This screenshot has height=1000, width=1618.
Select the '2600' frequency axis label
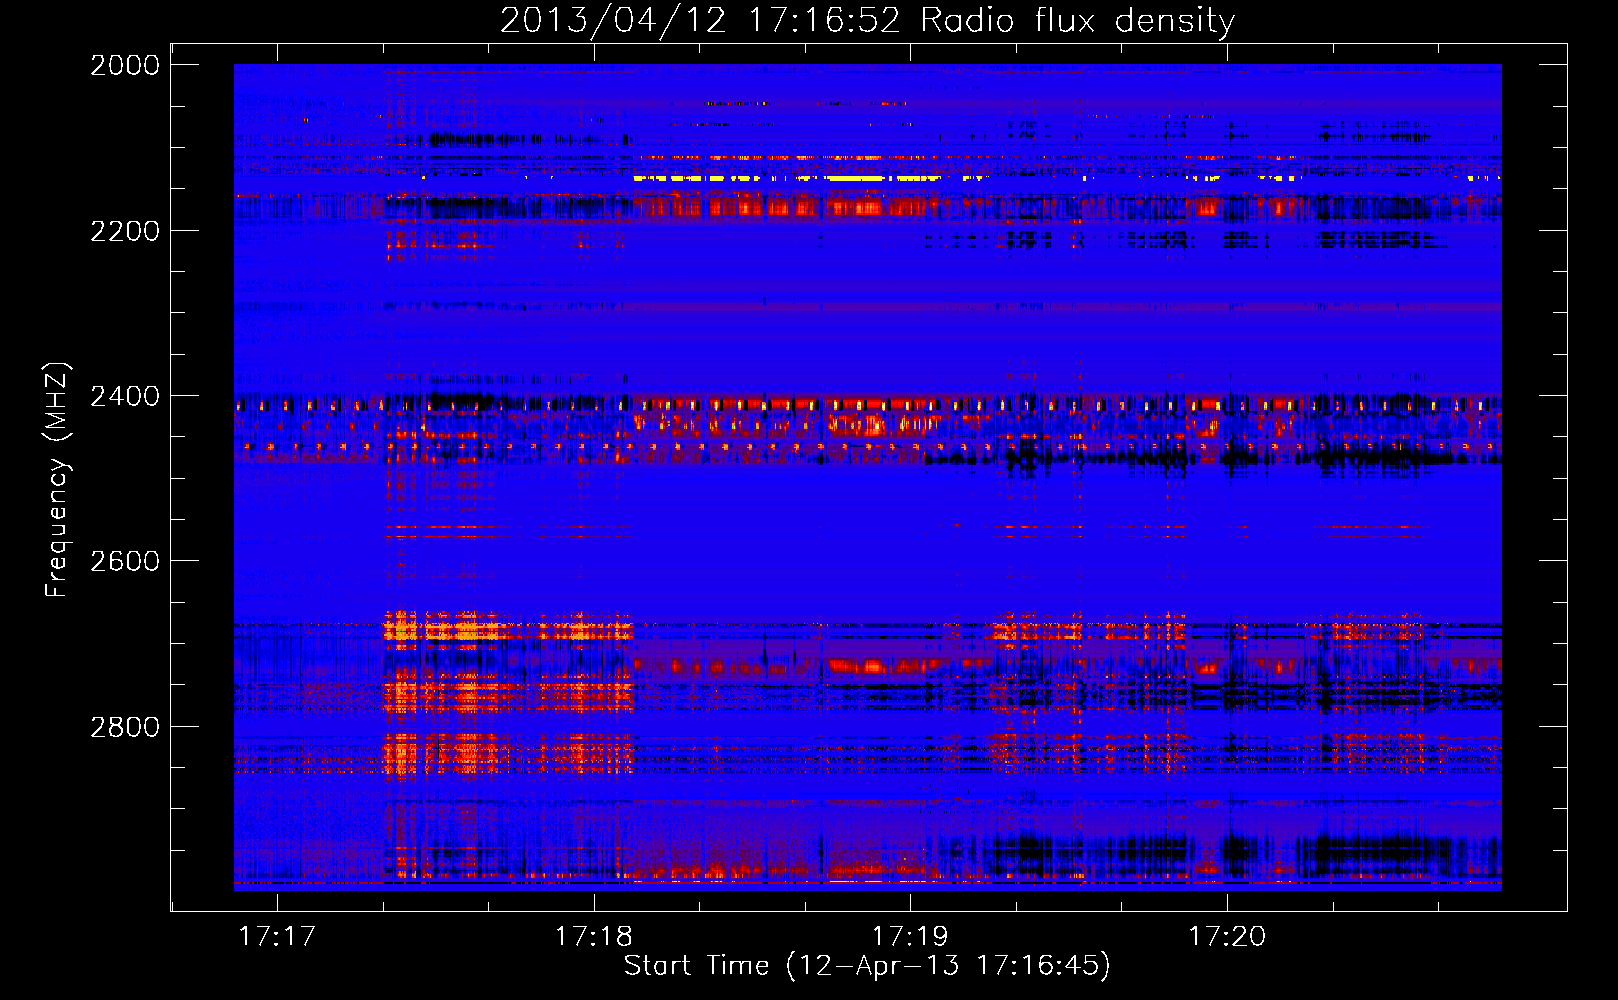coord(125,561)
